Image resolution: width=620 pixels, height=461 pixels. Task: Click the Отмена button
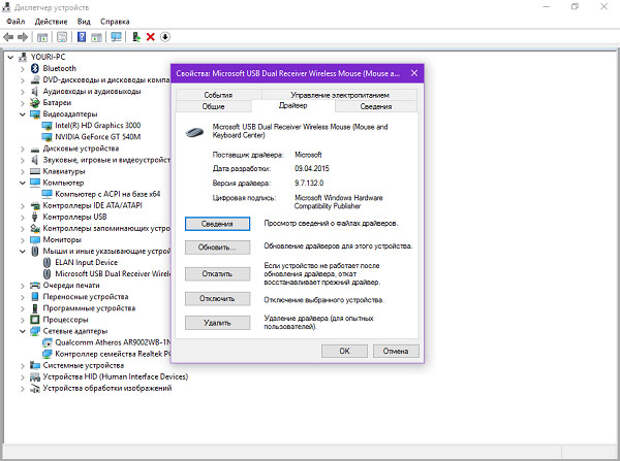click(x=396, y=351)
